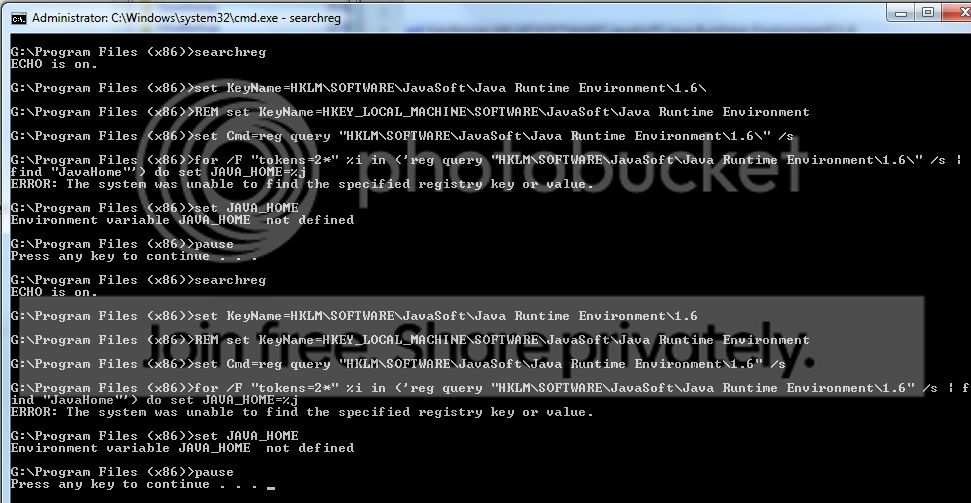Screen dimensions: 971x503
Task: Click the first 'Press any key to continue' line
Action: 134,256
